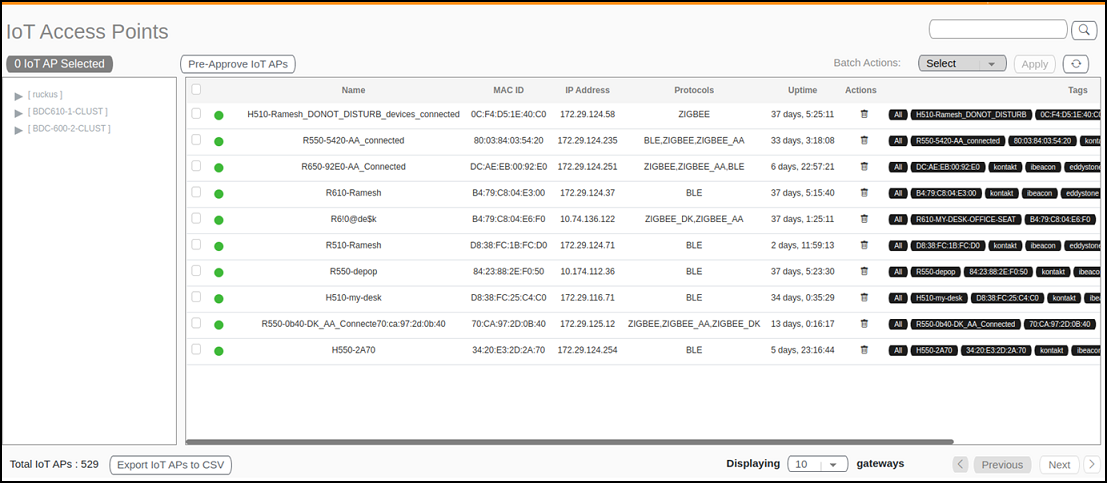Tick checkbox for H550-2A70

coord(196,349)
